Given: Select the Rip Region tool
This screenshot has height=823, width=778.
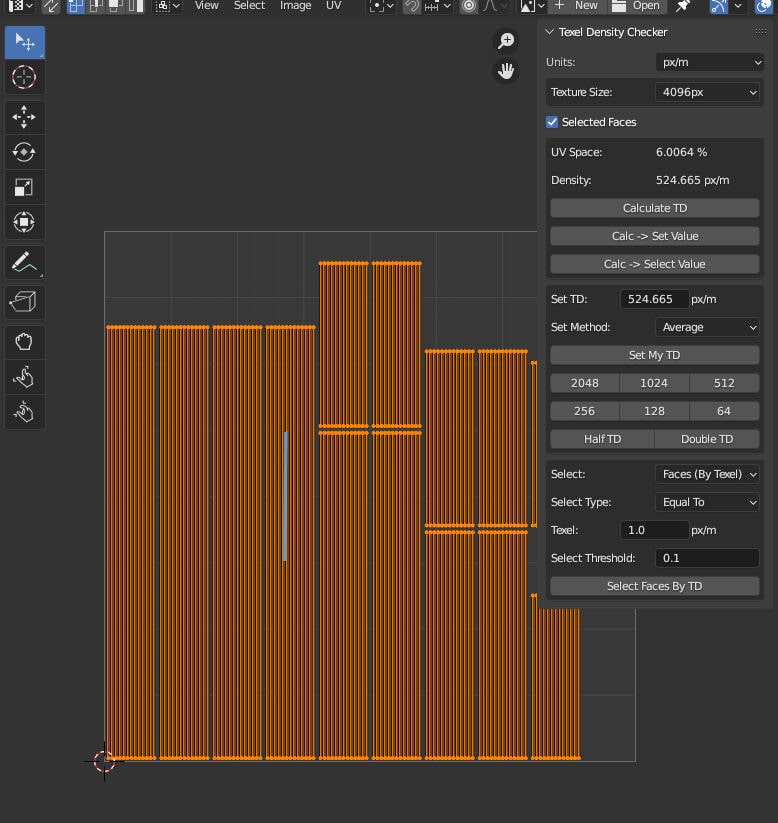Looking at the screenshot, I should 24,302.
